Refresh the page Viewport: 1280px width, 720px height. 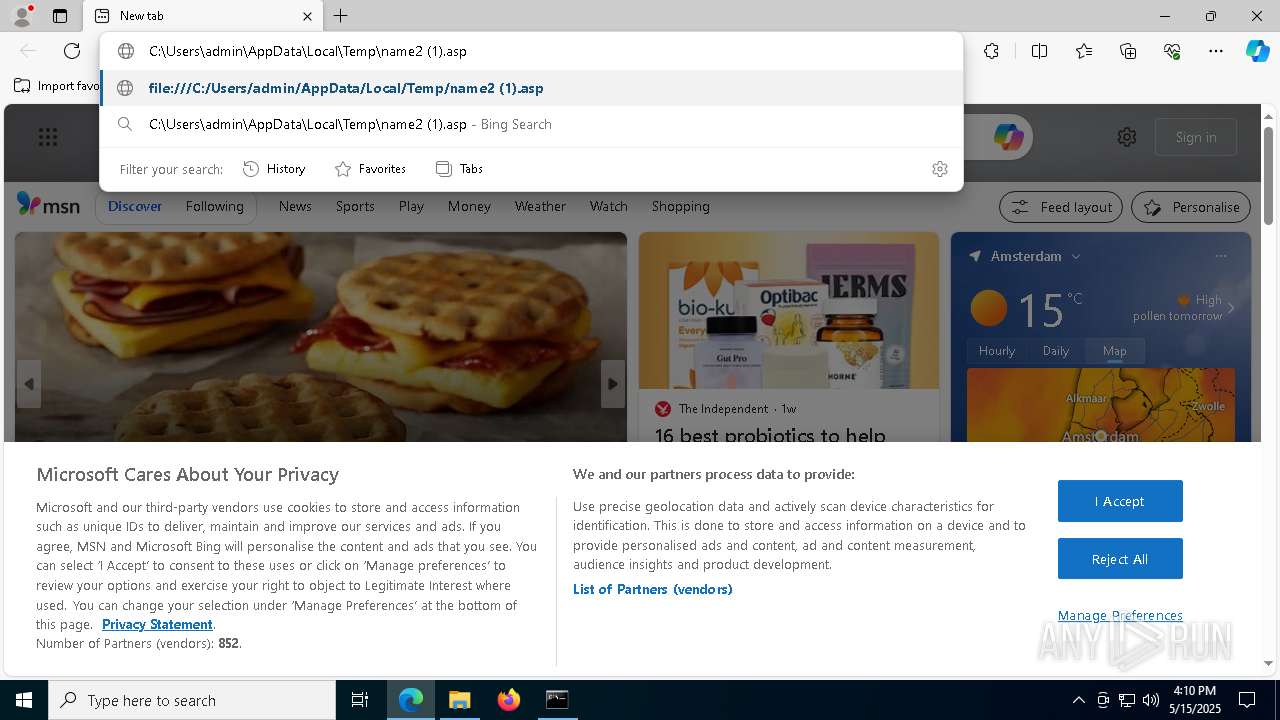[x=72, y=51]
